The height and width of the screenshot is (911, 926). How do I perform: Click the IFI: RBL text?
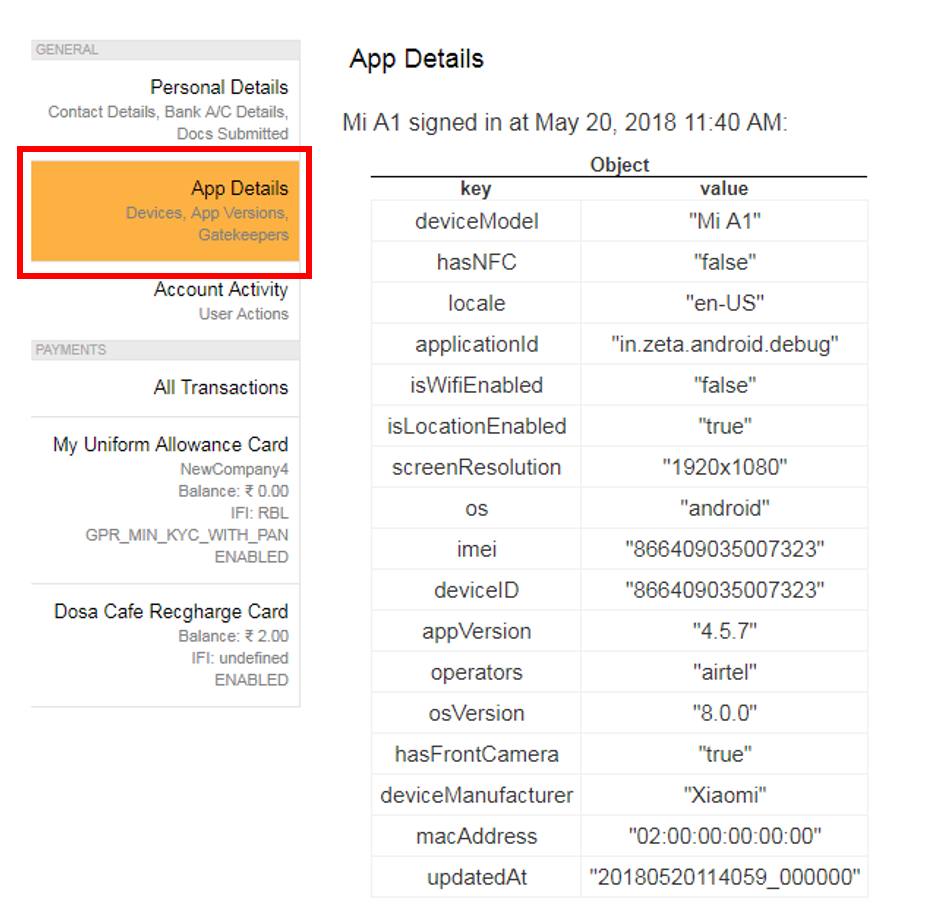pyautogui.click(x=260, y=513)
